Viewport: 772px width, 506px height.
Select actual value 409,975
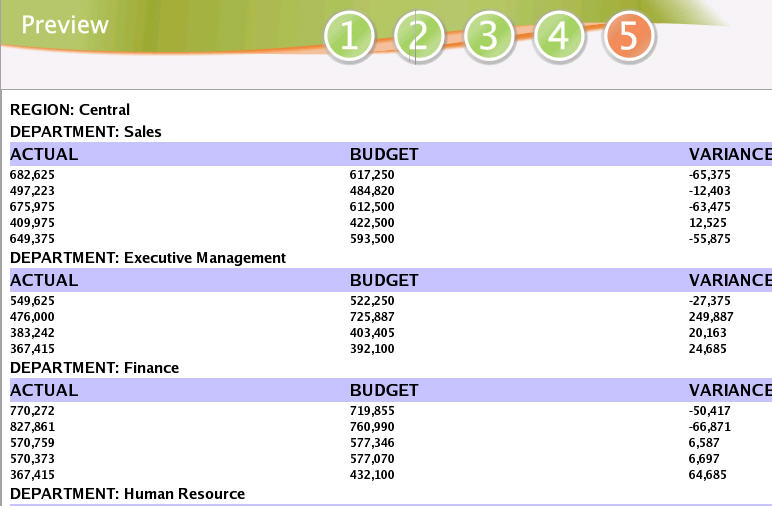tap(32, 223)
